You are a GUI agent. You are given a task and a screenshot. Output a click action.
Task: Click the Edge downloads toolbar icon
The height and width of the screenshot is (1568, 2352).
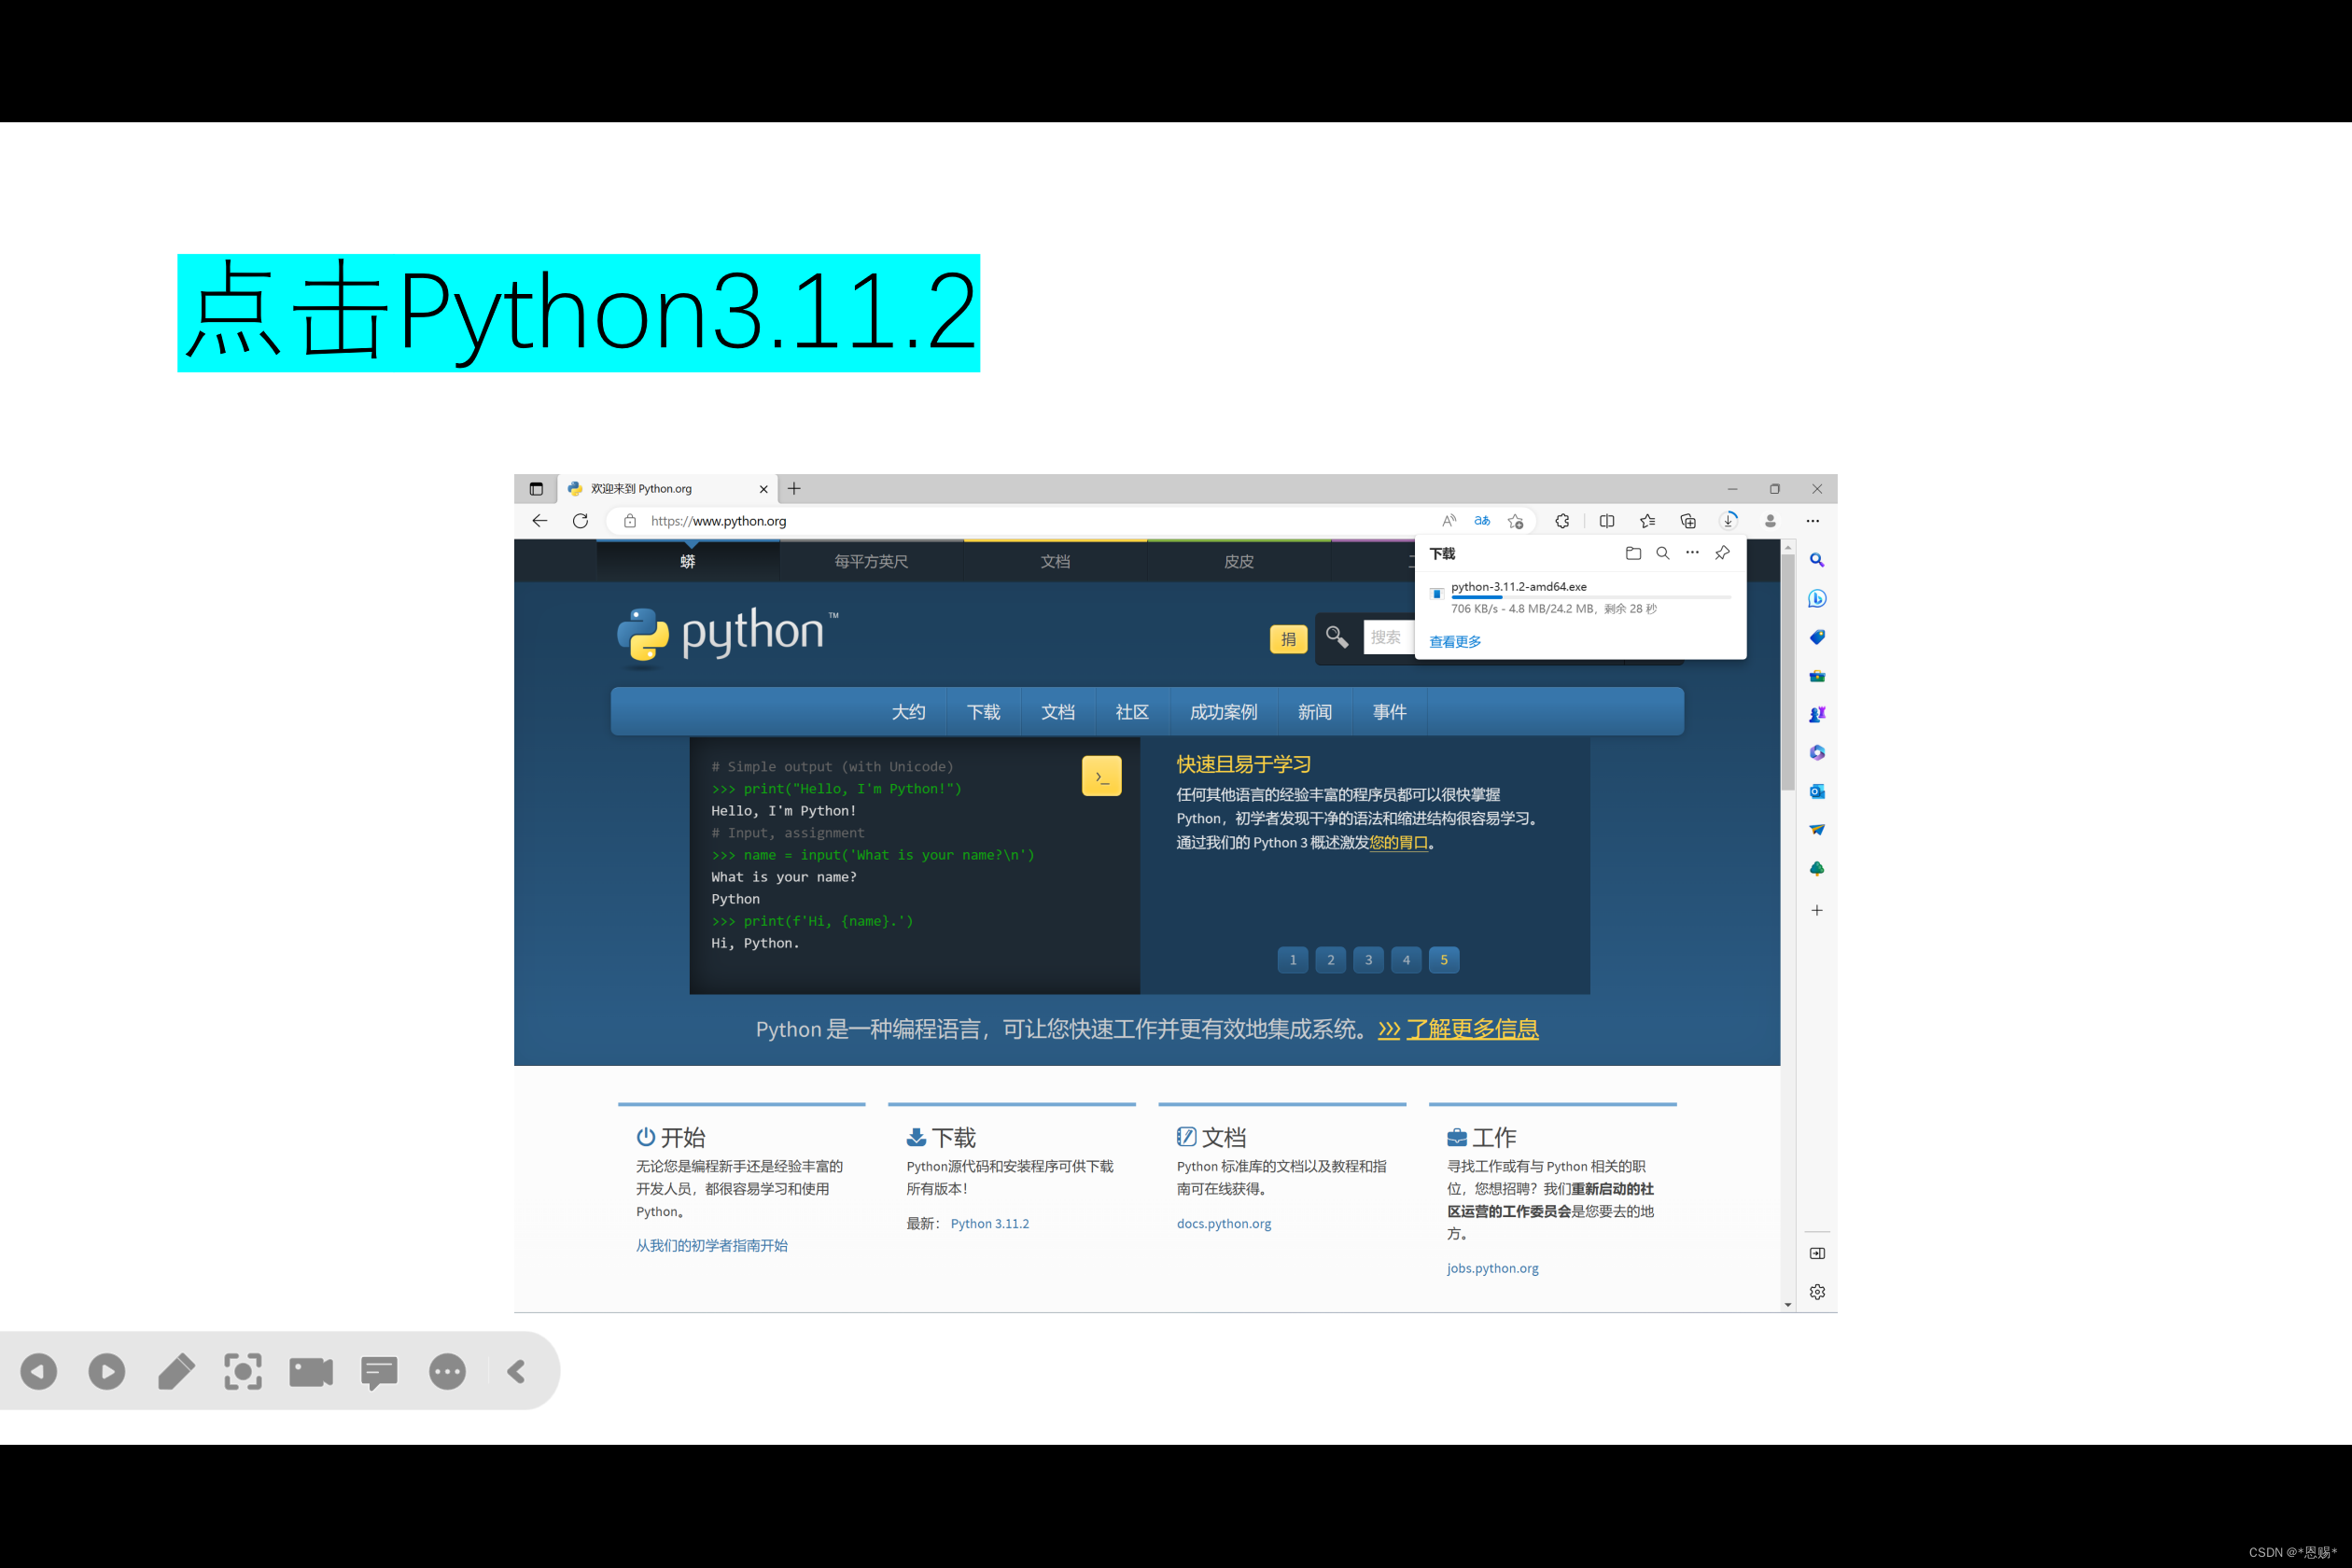(1728, 520)
